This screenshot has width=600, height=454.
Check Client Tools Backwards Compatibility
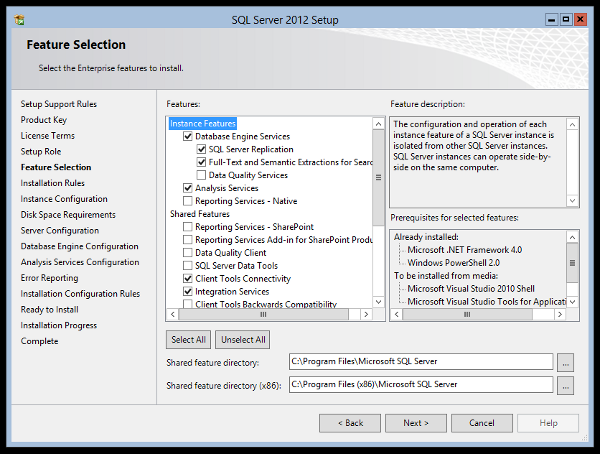click(188, 304)
